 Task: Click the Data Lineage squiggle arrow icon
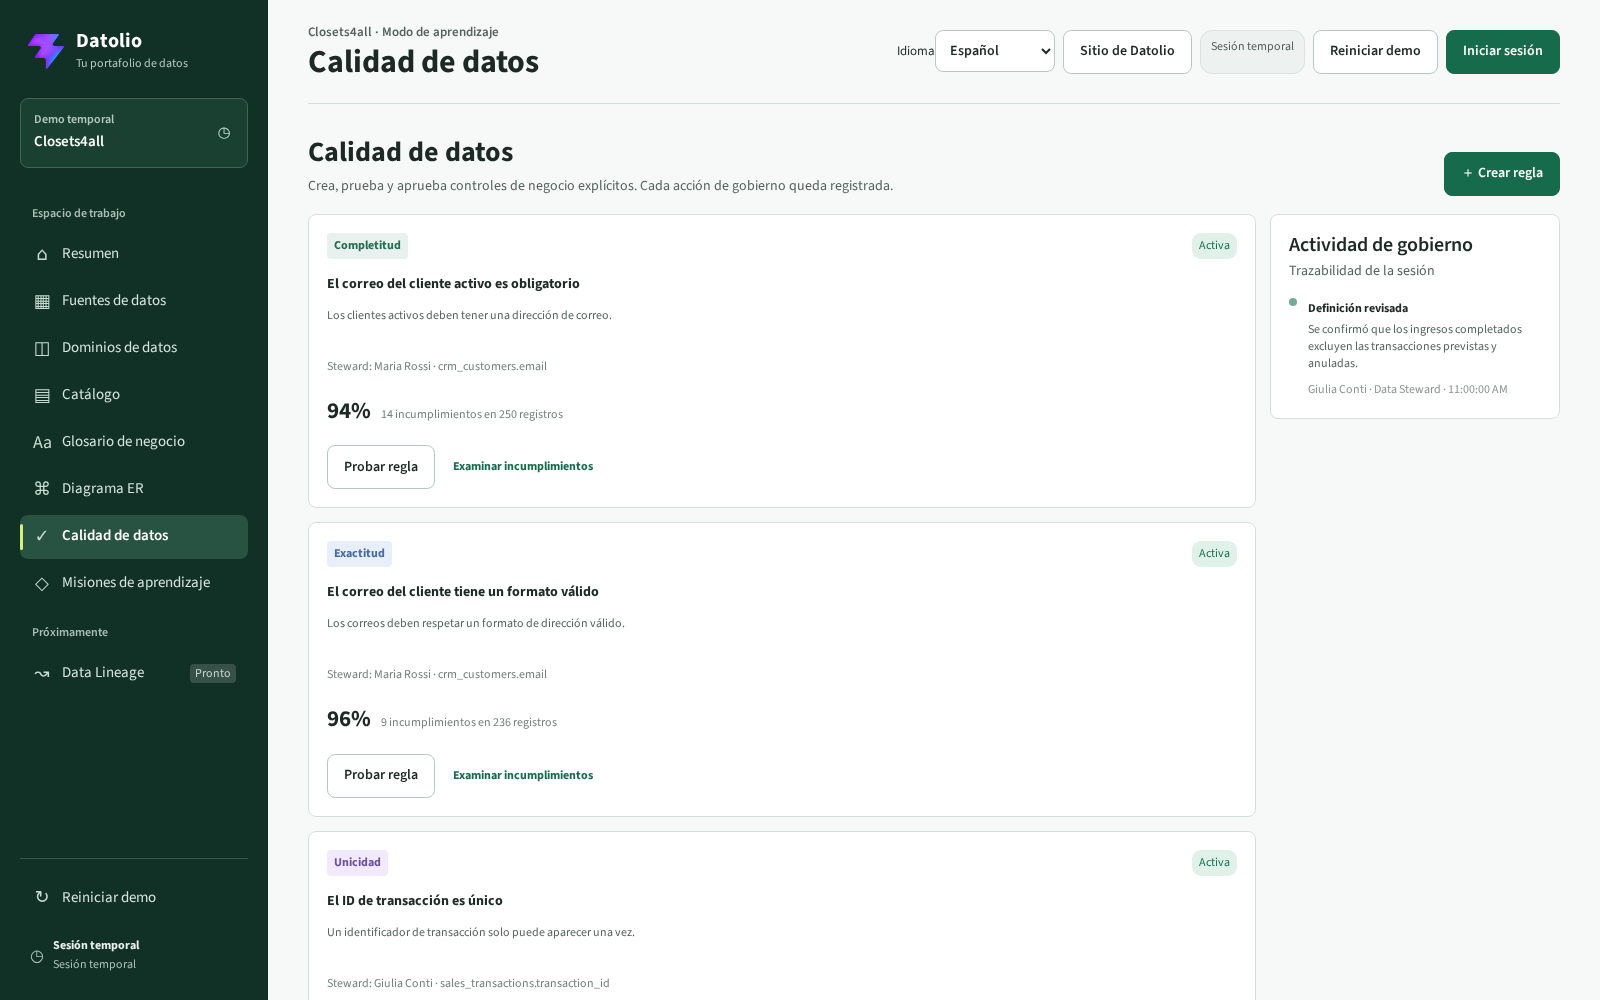tap(42, 673)
